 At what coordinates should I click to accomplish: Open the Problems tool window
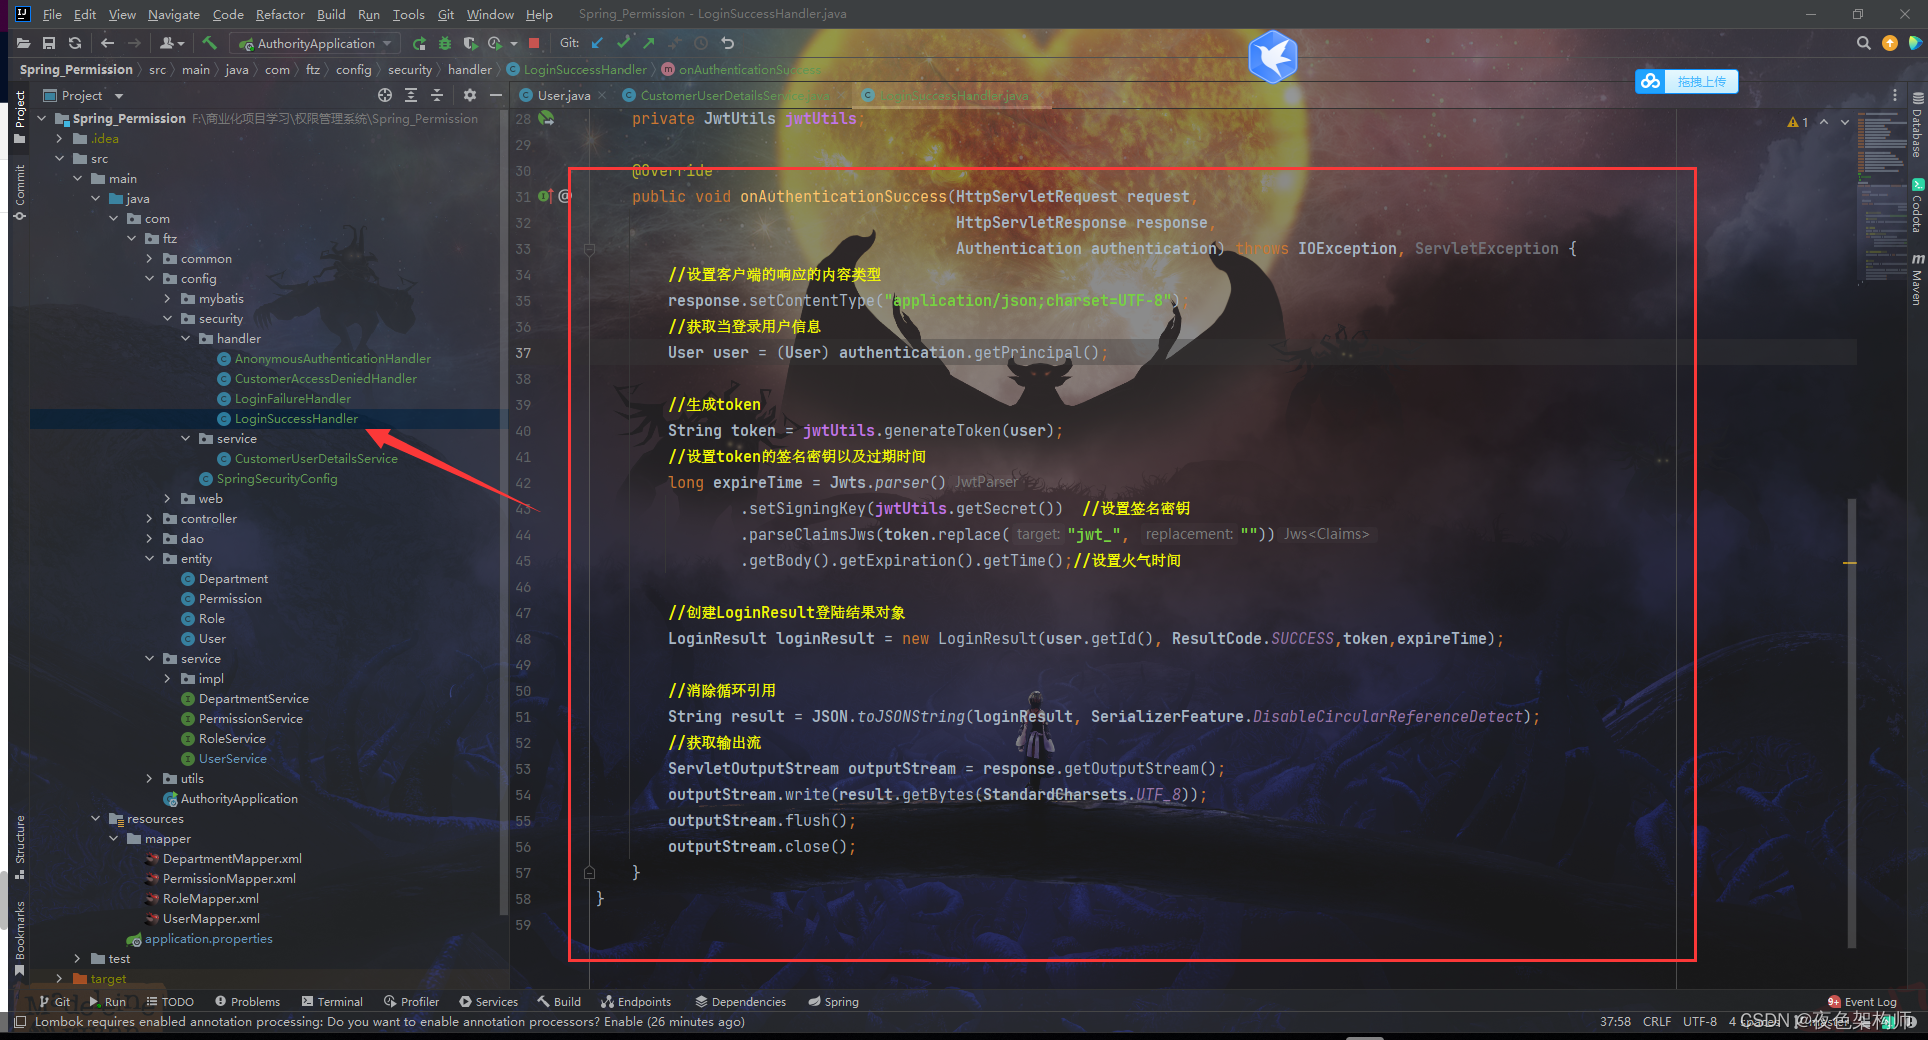tap(247, 1001)
